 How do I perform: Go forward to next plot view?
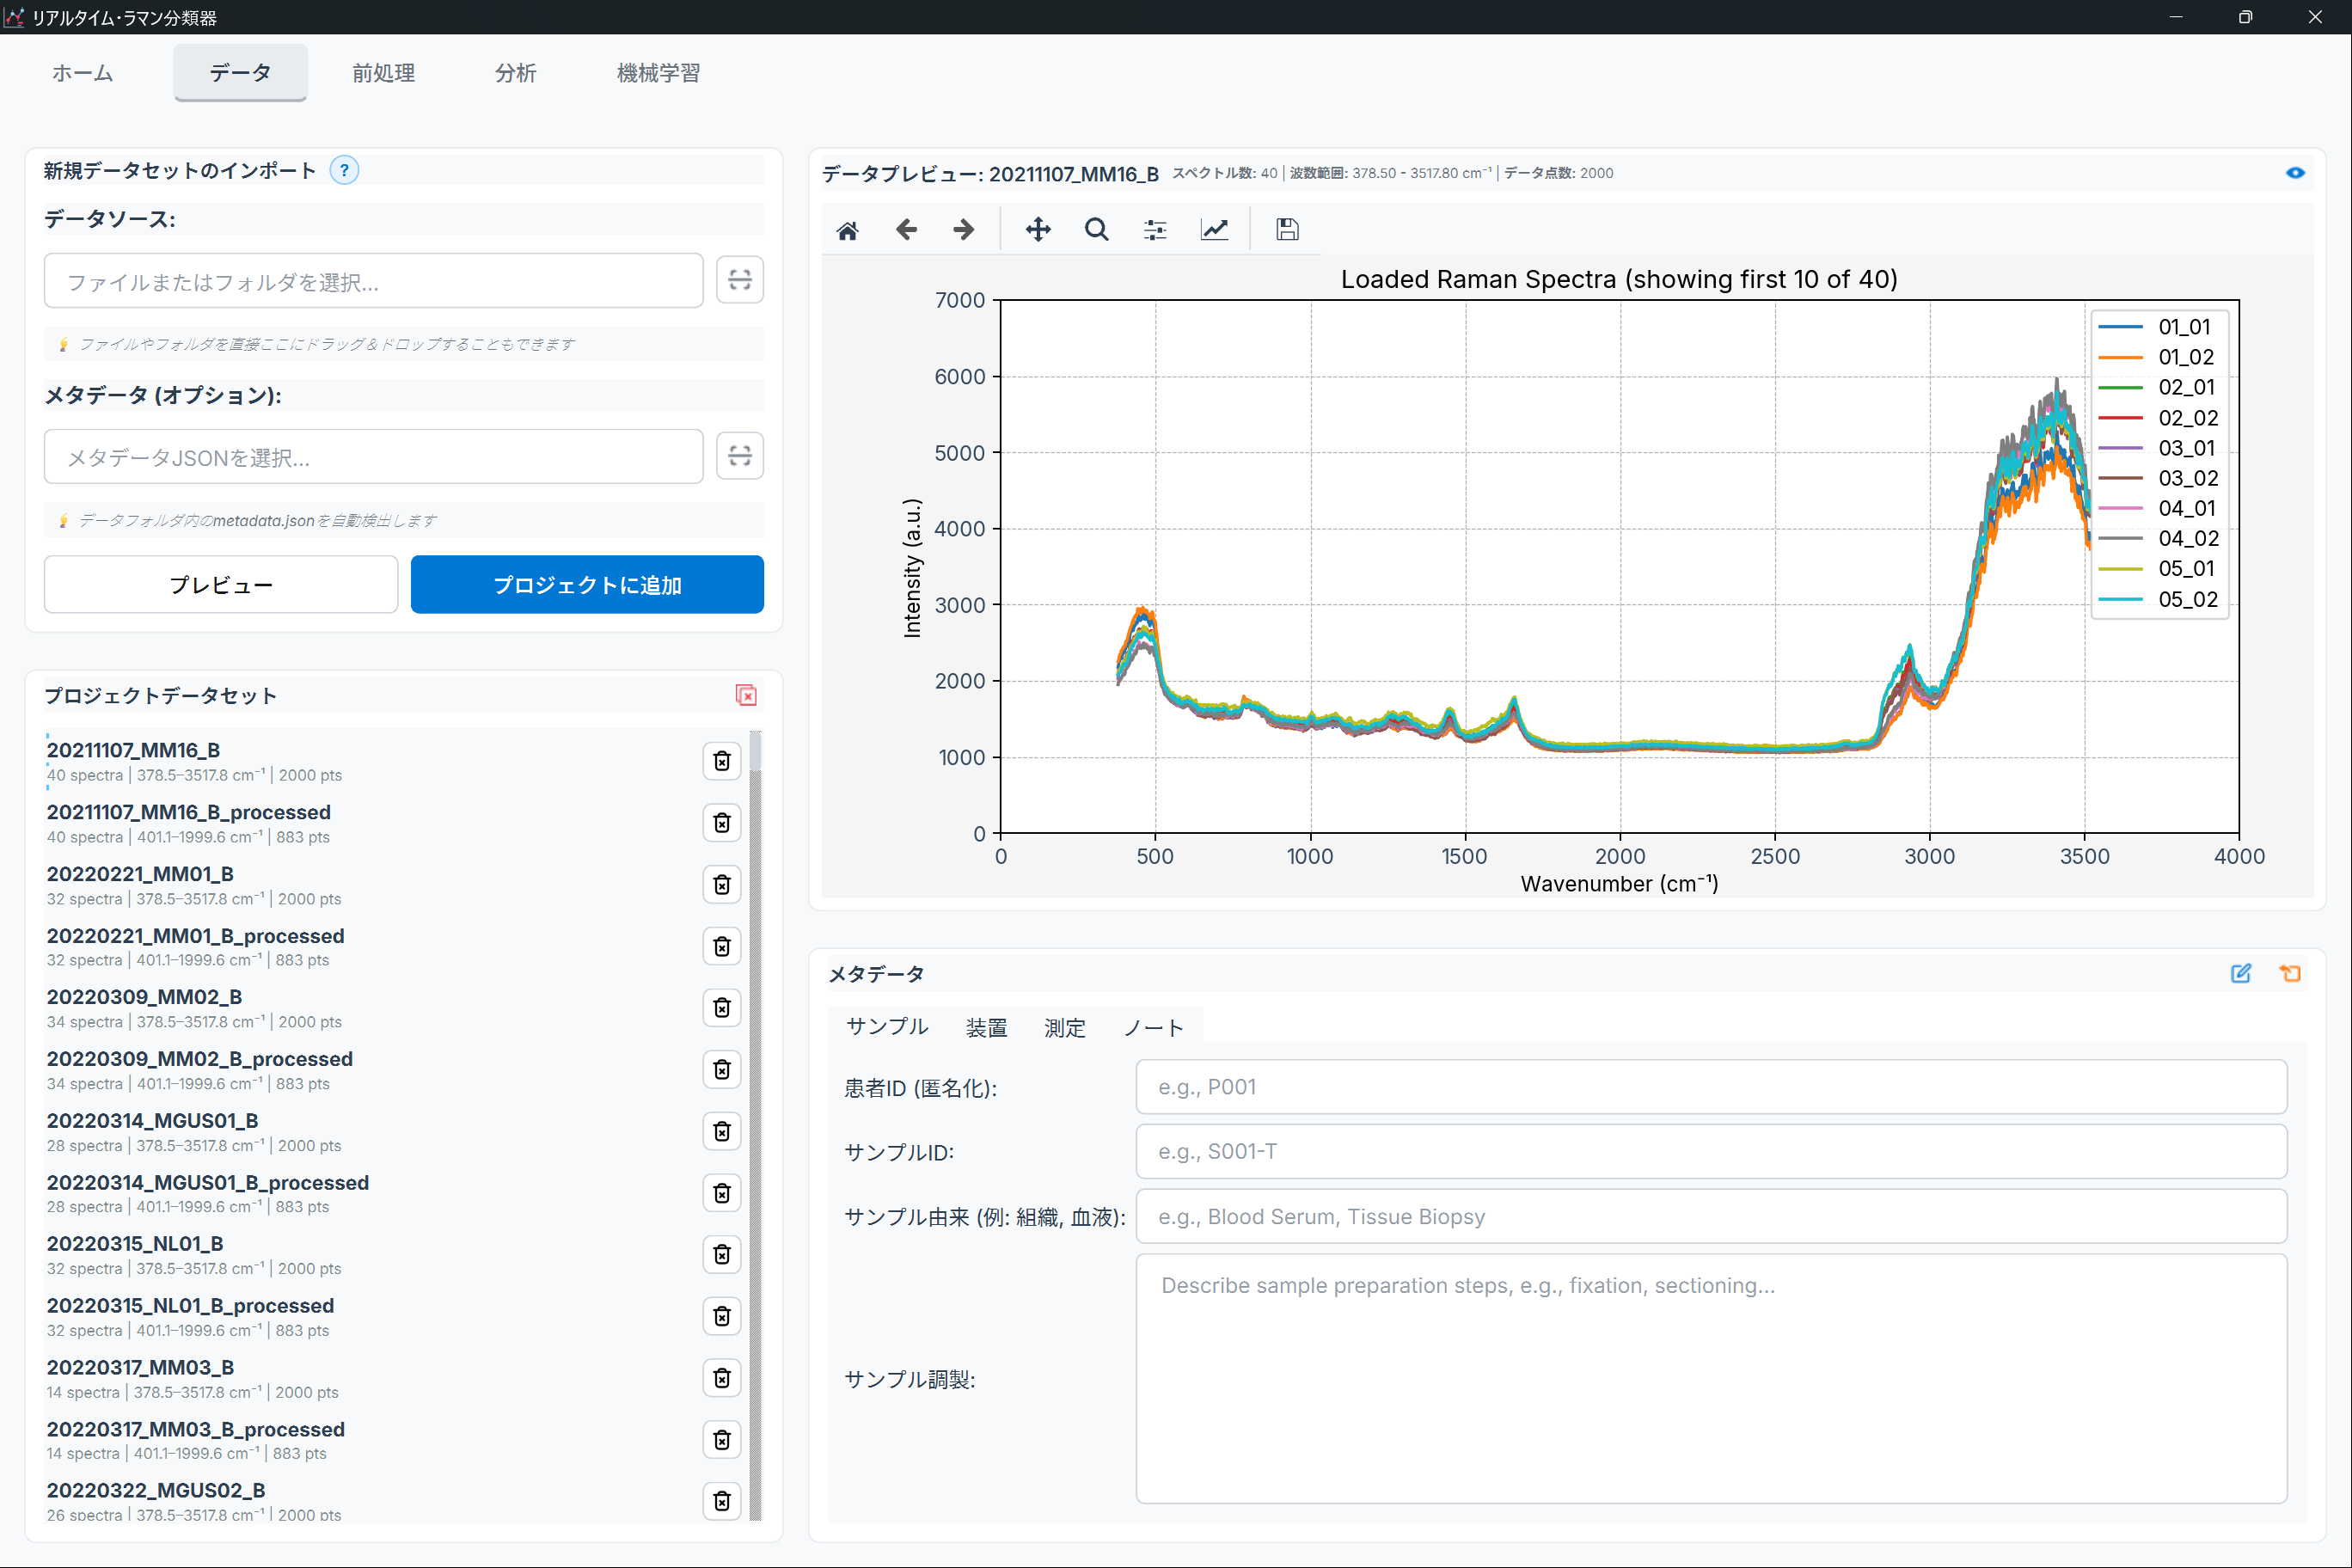click(x=964, y=230)
